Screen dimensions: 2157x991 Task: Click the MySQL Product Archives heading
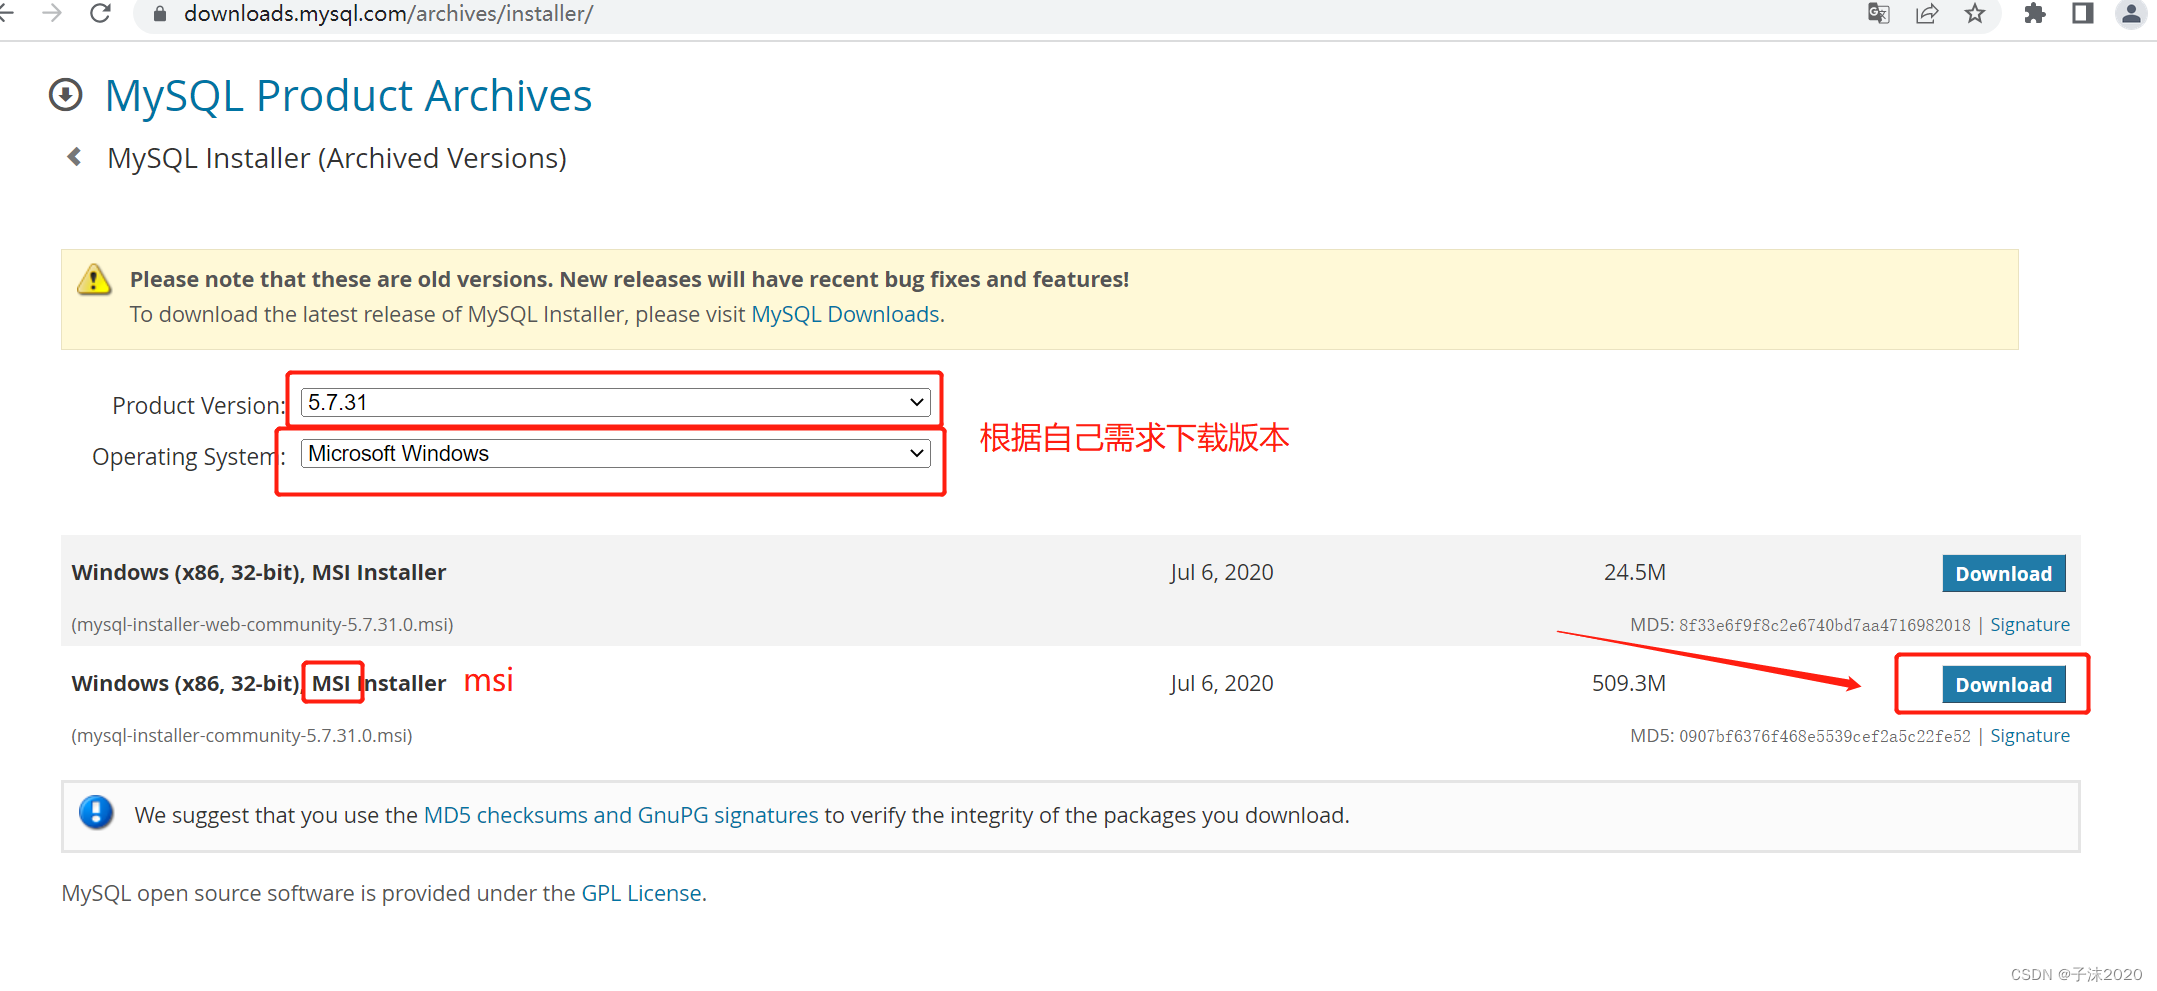[348, 96]
